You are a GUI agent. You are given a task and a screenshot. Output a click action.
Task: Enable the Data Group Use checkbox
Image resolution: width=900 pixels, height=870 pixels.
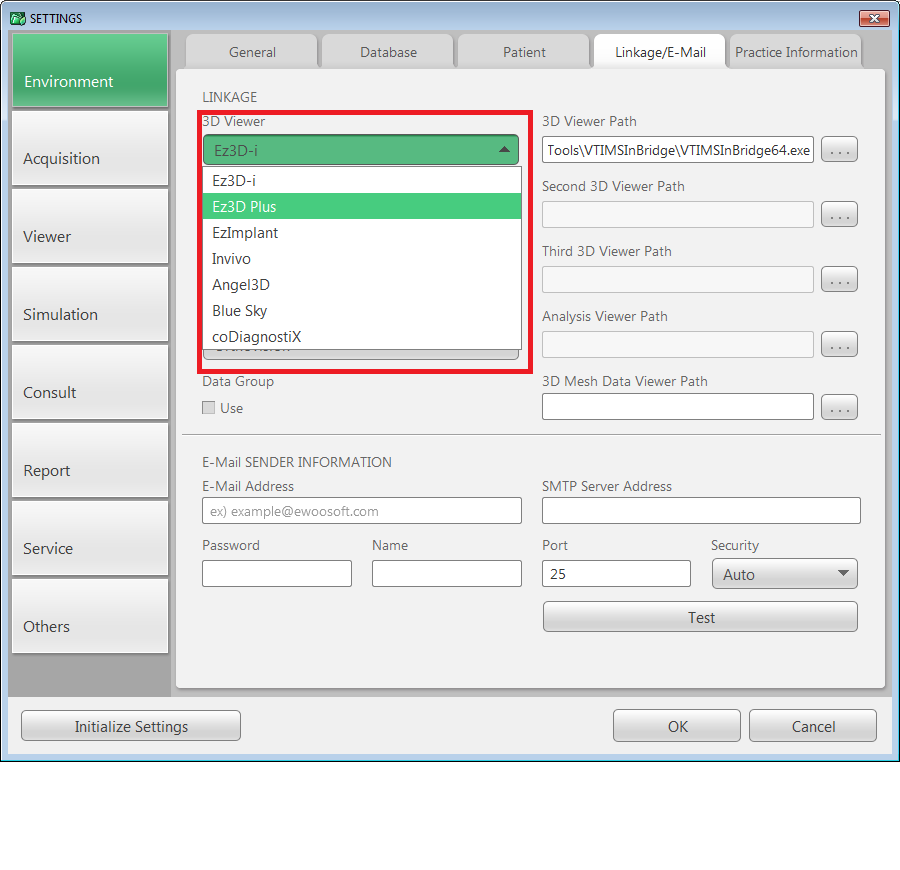(208, 407)
